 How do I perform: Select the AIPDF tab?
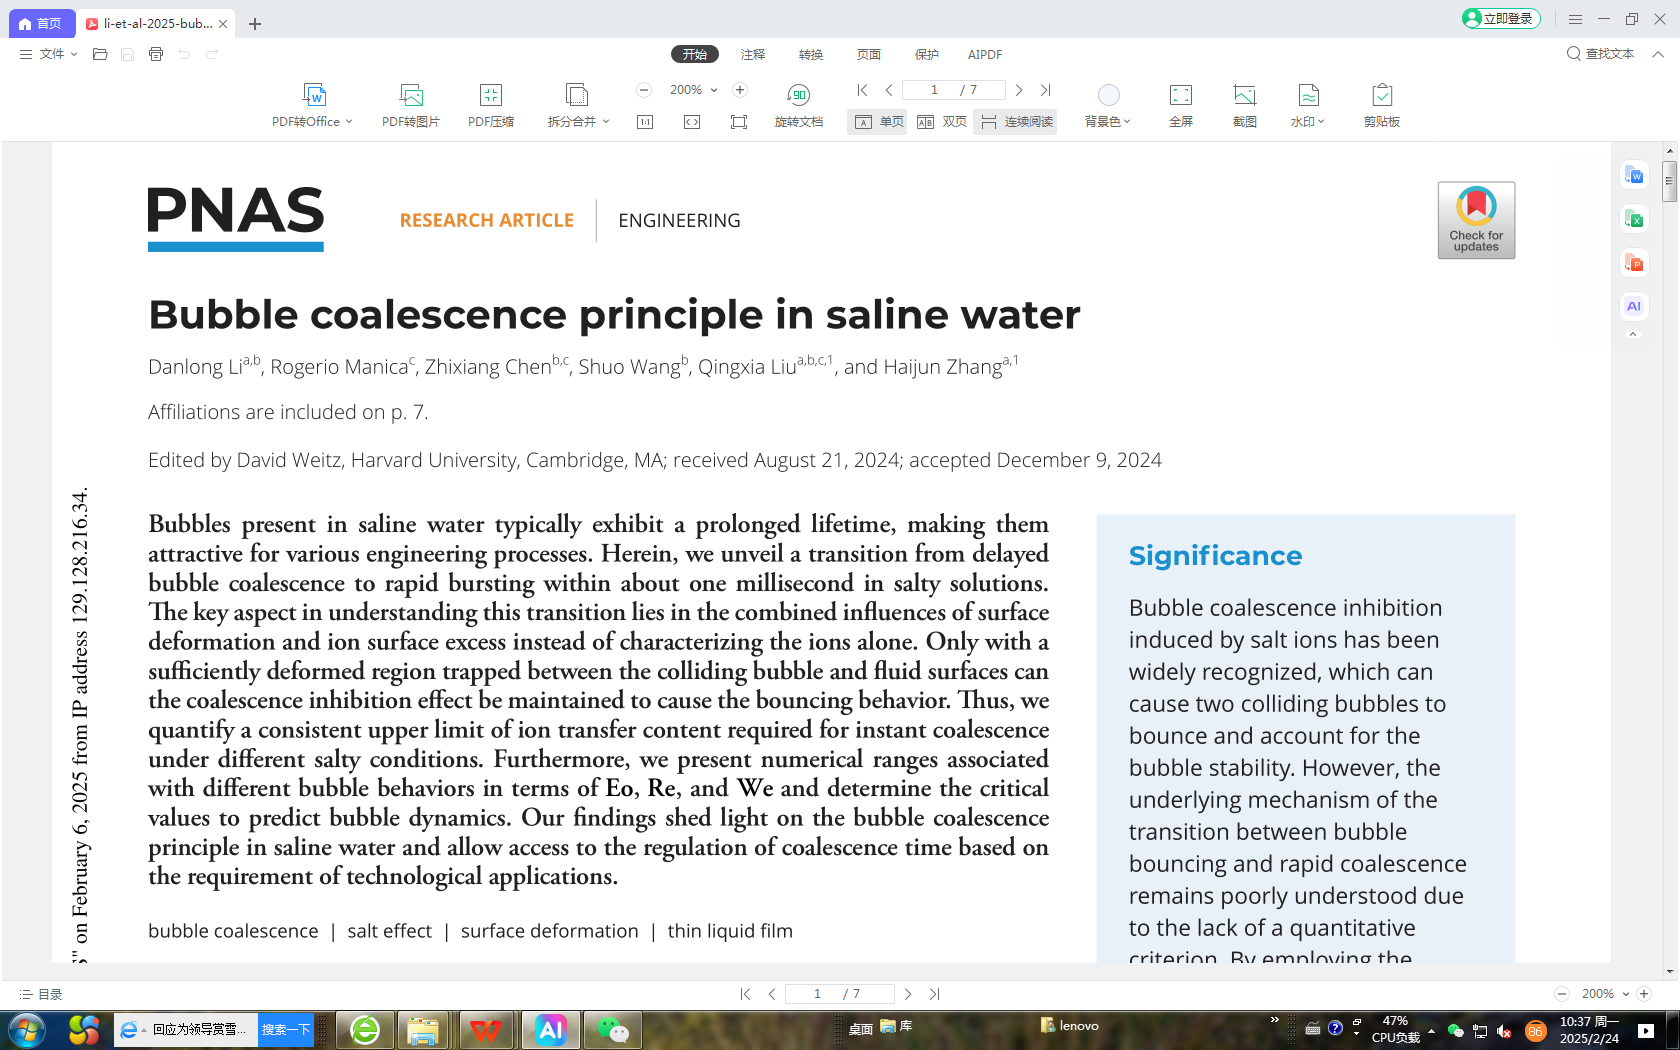pos(985,54)
